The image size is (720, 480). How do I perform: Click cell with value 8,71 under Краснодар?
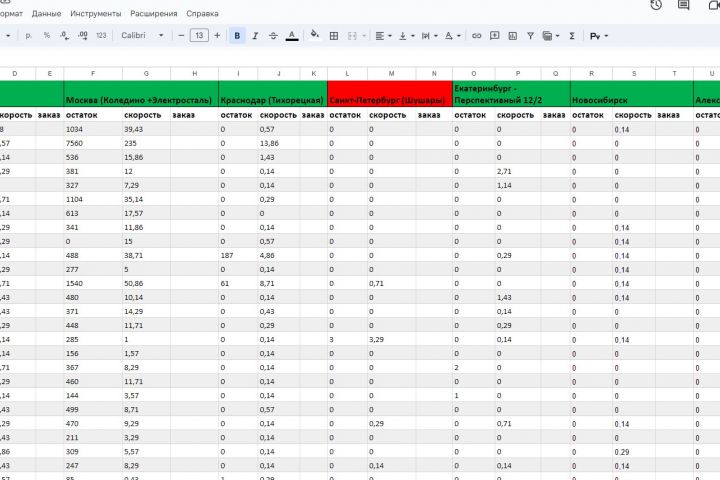click(279, 283)
